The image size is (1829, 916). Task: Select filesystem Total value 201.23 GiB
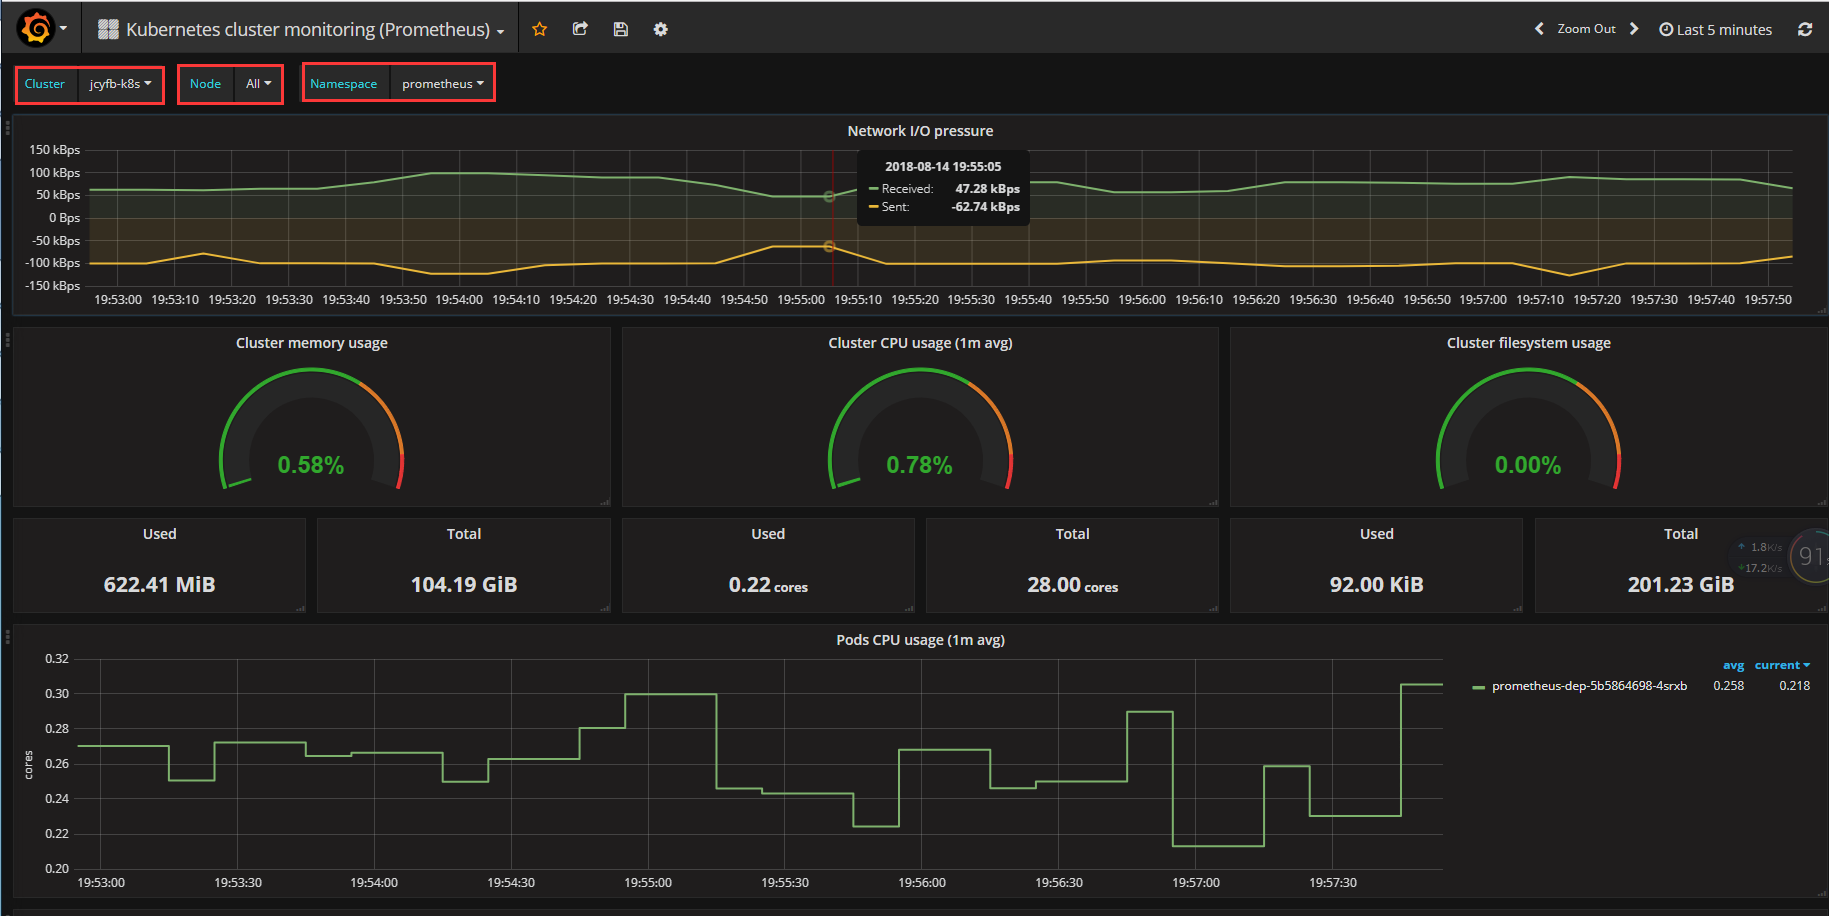click(1680, 584)
